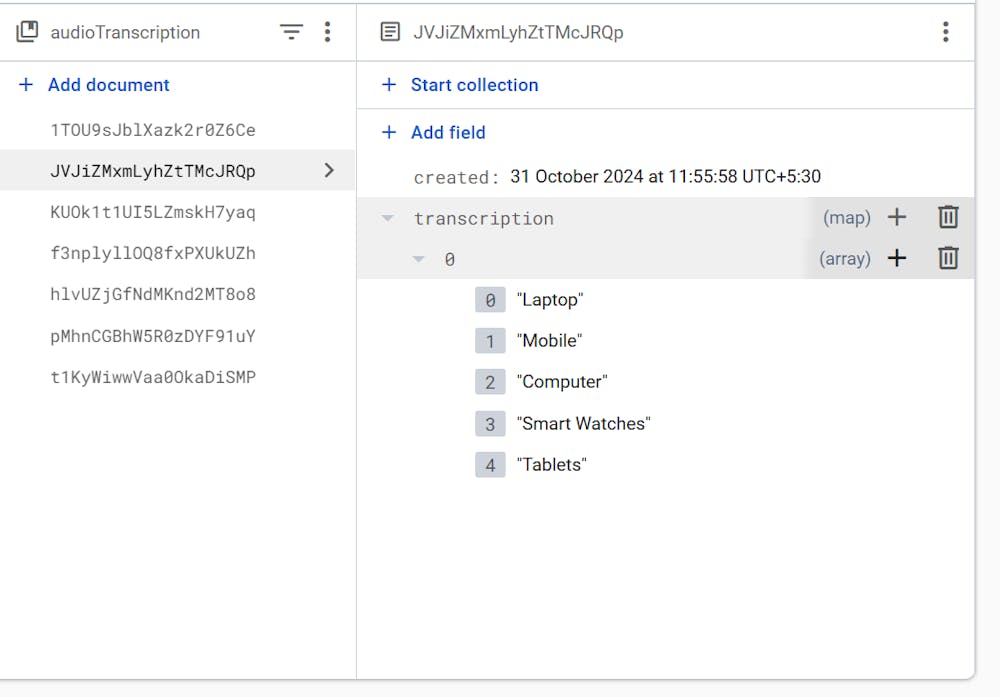The image size is (1000, 697).
Task: Click the Add field button
Action: 447,132
